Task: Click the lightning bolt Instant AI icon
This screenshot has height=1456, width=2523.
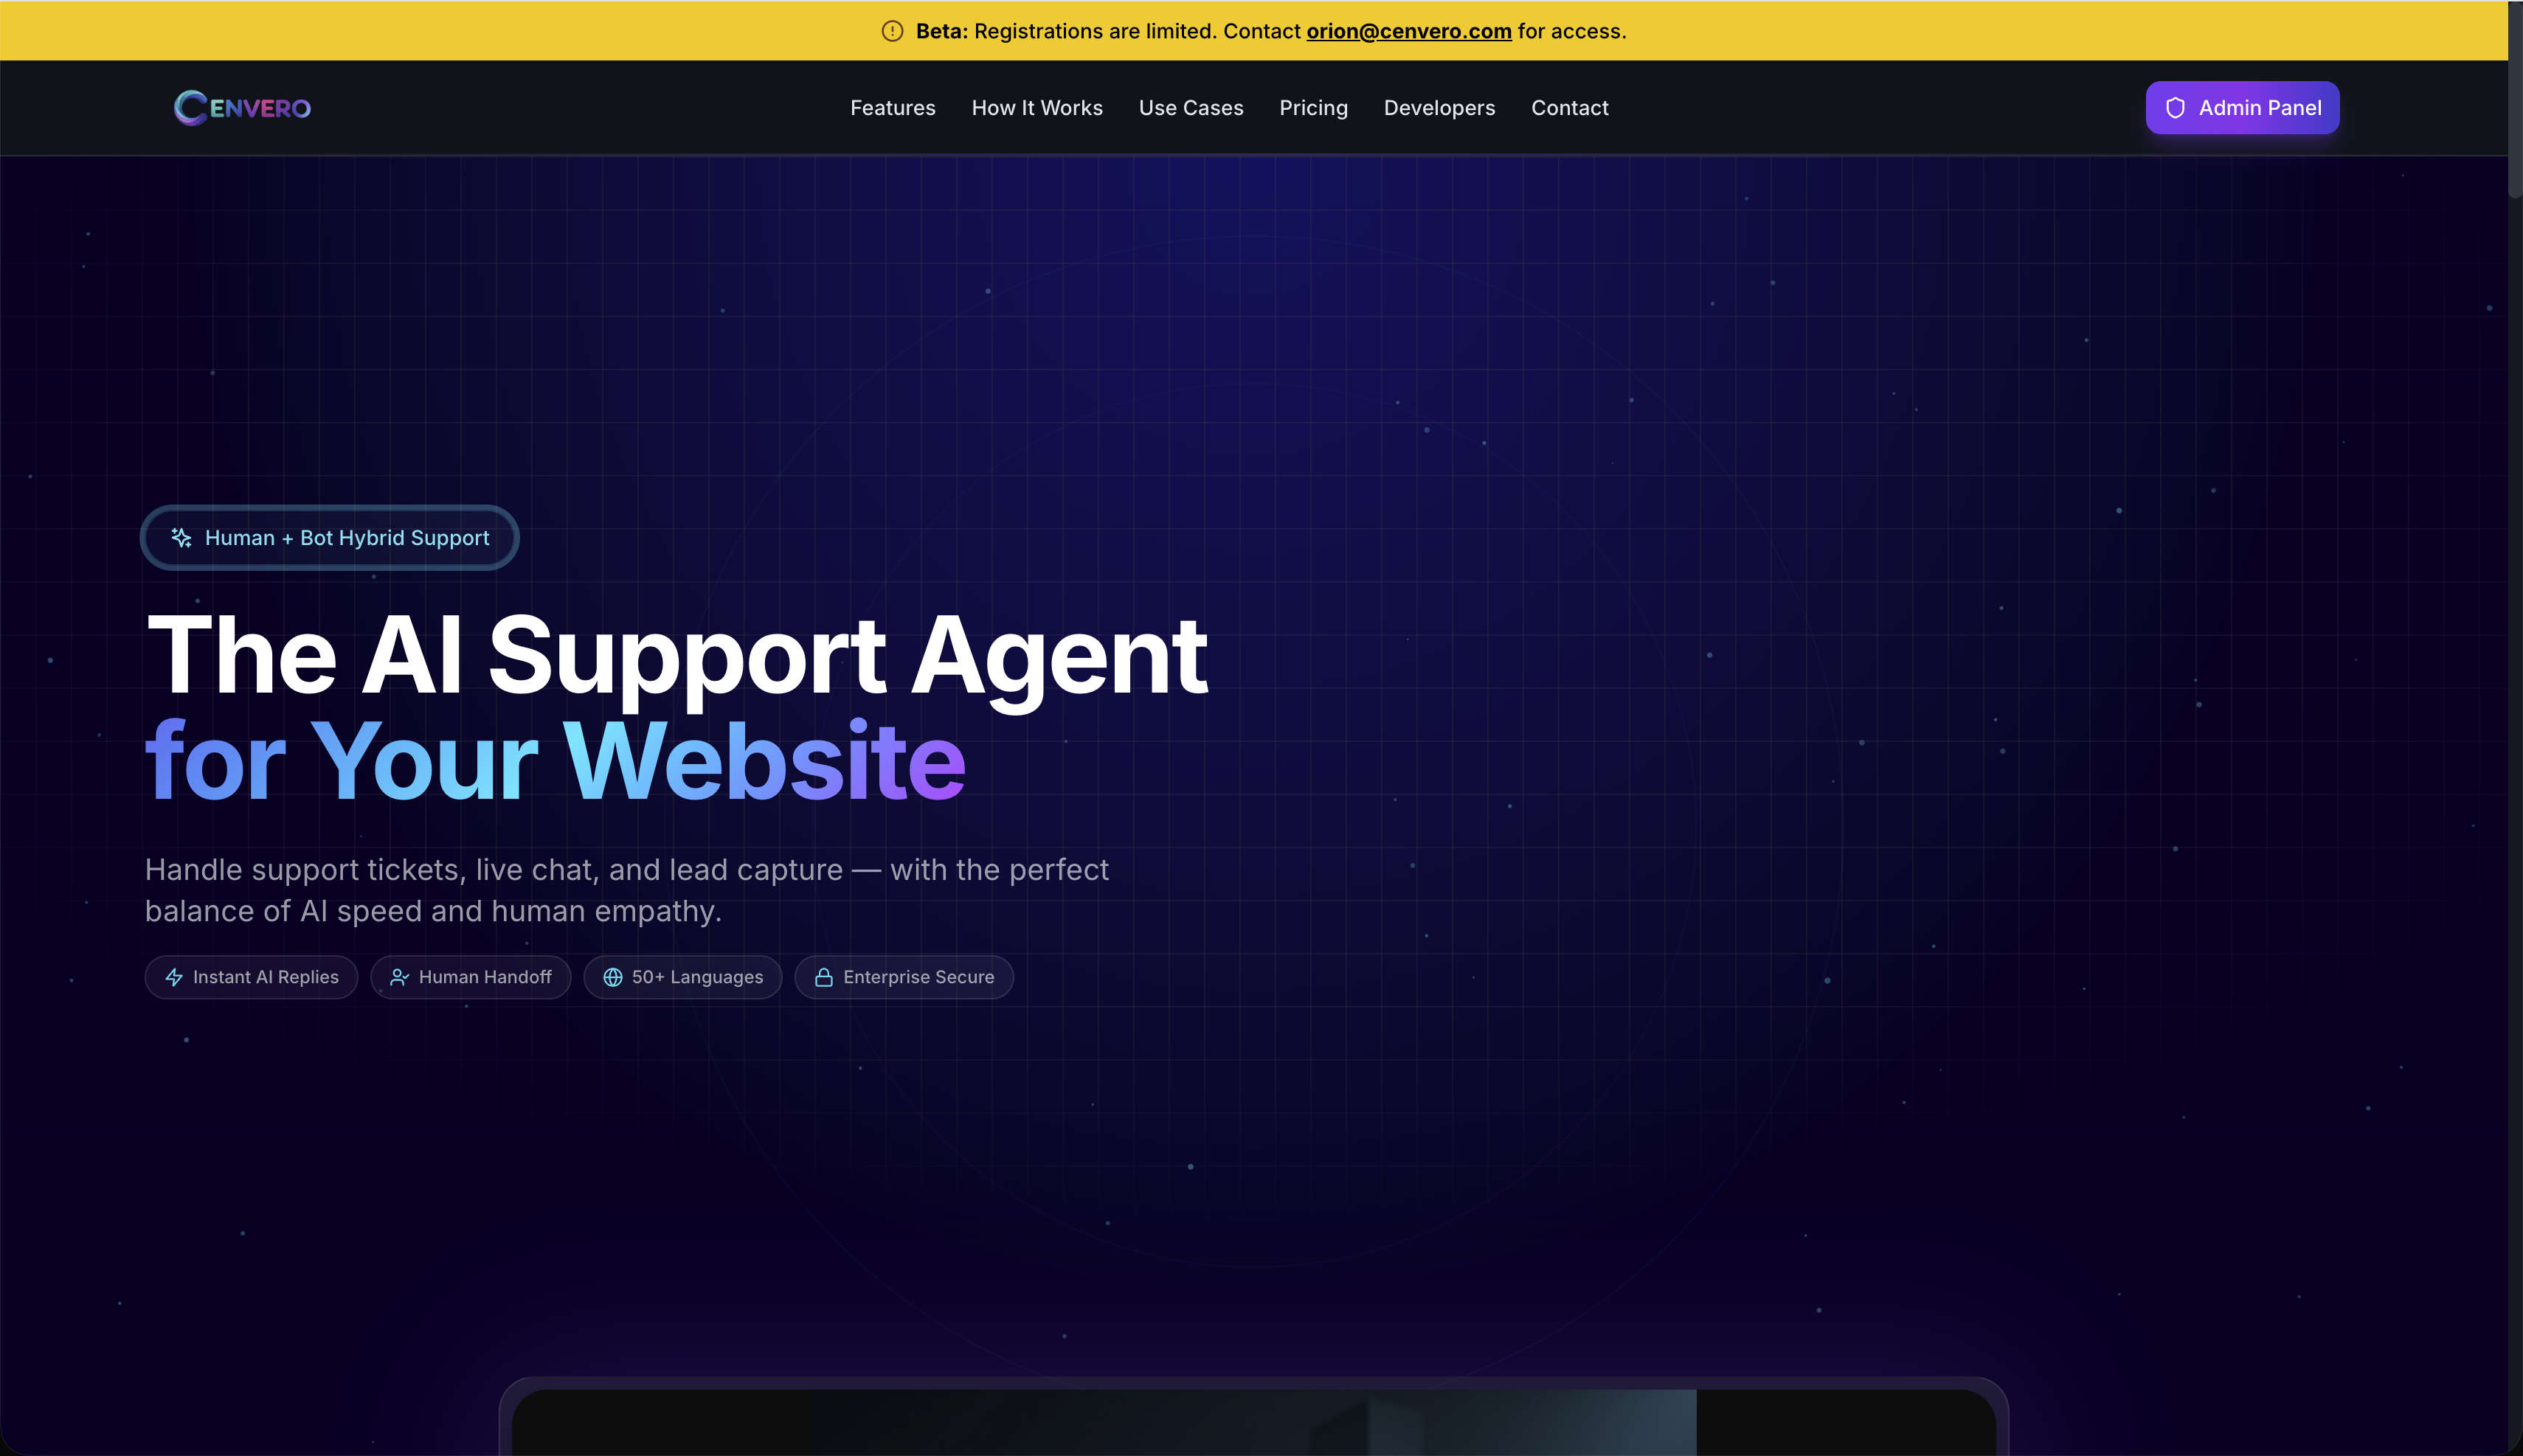Action: pos(174,977)
